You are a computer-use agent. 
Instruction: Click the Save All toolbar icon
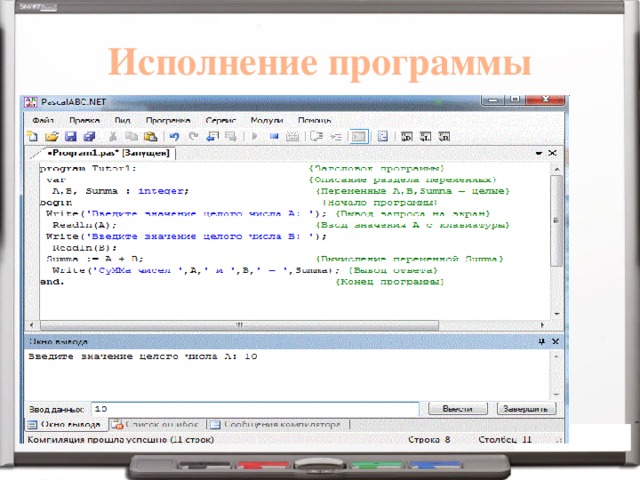click(89, 136)
